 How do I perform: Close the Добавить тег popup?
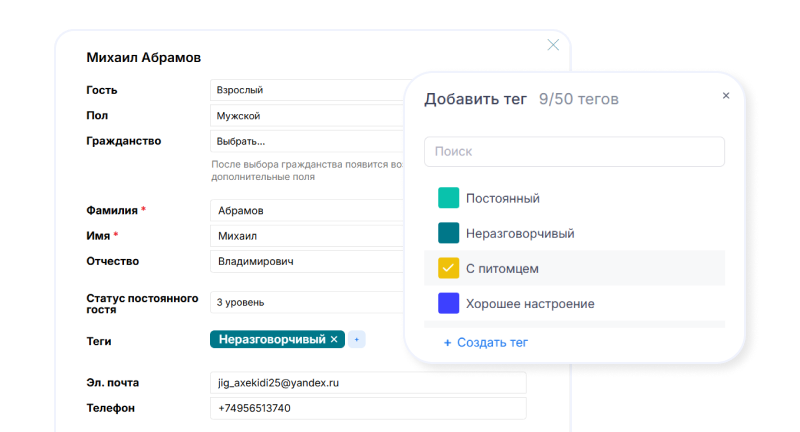[726, 95]
